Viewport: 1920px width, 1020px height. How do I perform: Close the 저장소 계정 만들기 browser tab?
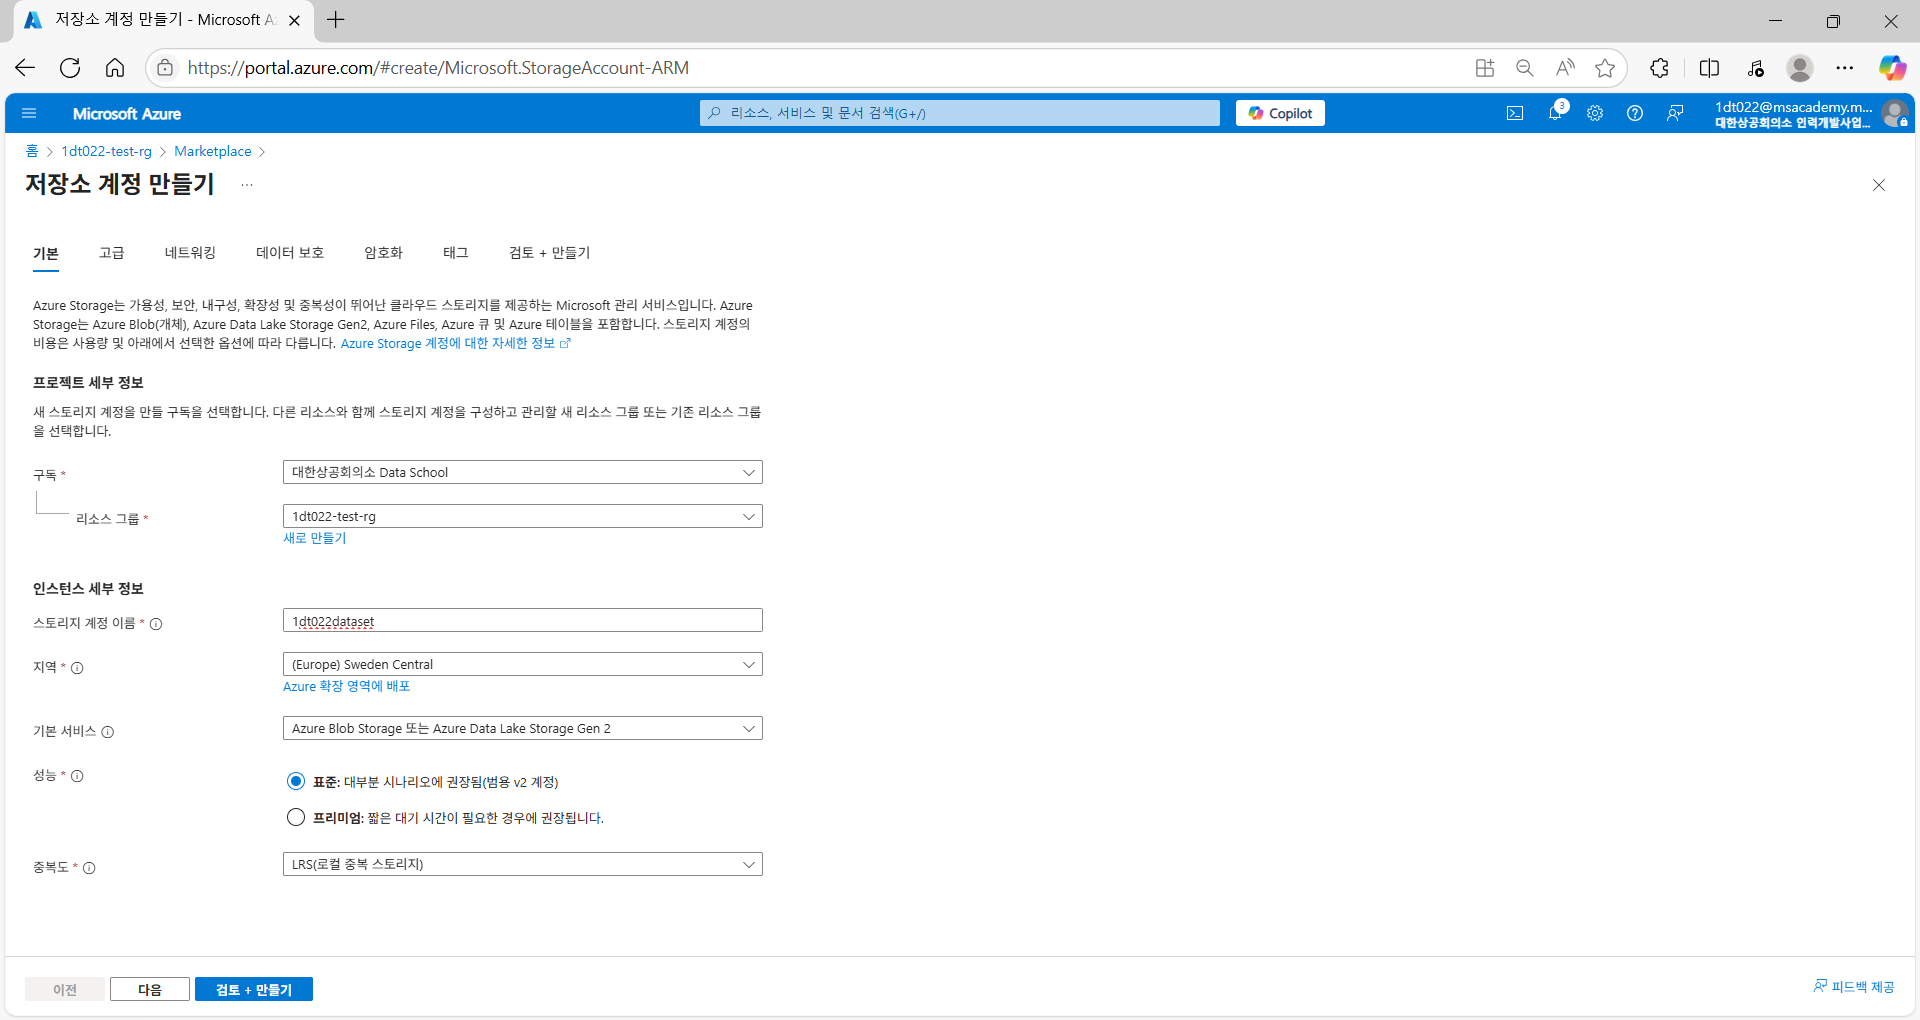tap(294, 20)
